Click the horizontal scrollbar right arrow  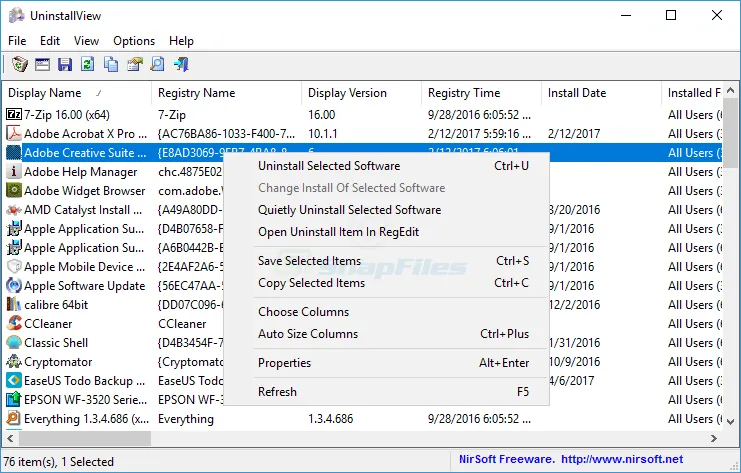point(714,439)
